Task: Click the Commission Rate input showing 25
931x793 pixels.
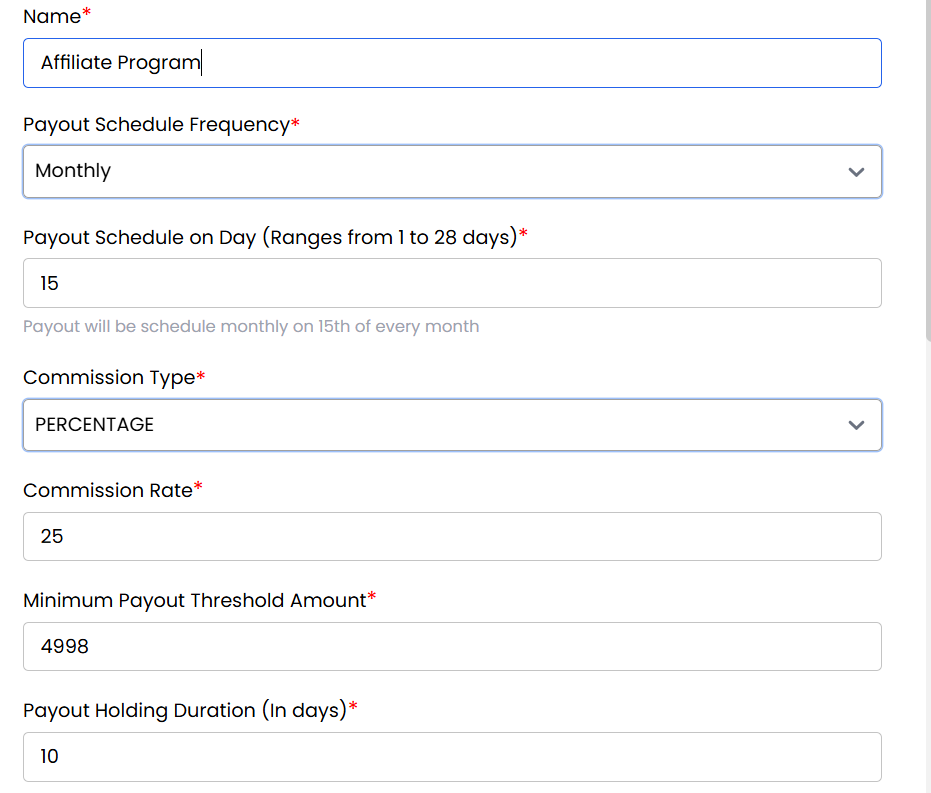Action: [x=452, y=537]
